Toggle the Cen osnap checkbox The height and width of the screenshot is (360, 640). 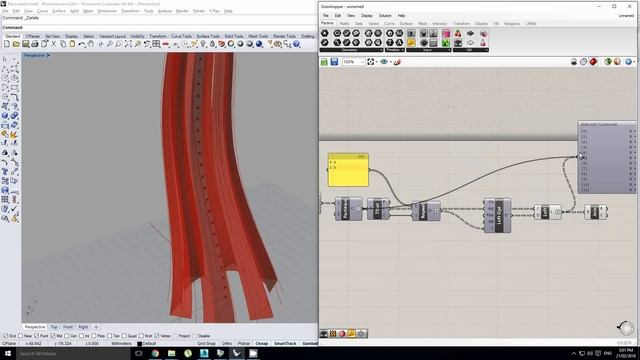click(67, 336)
